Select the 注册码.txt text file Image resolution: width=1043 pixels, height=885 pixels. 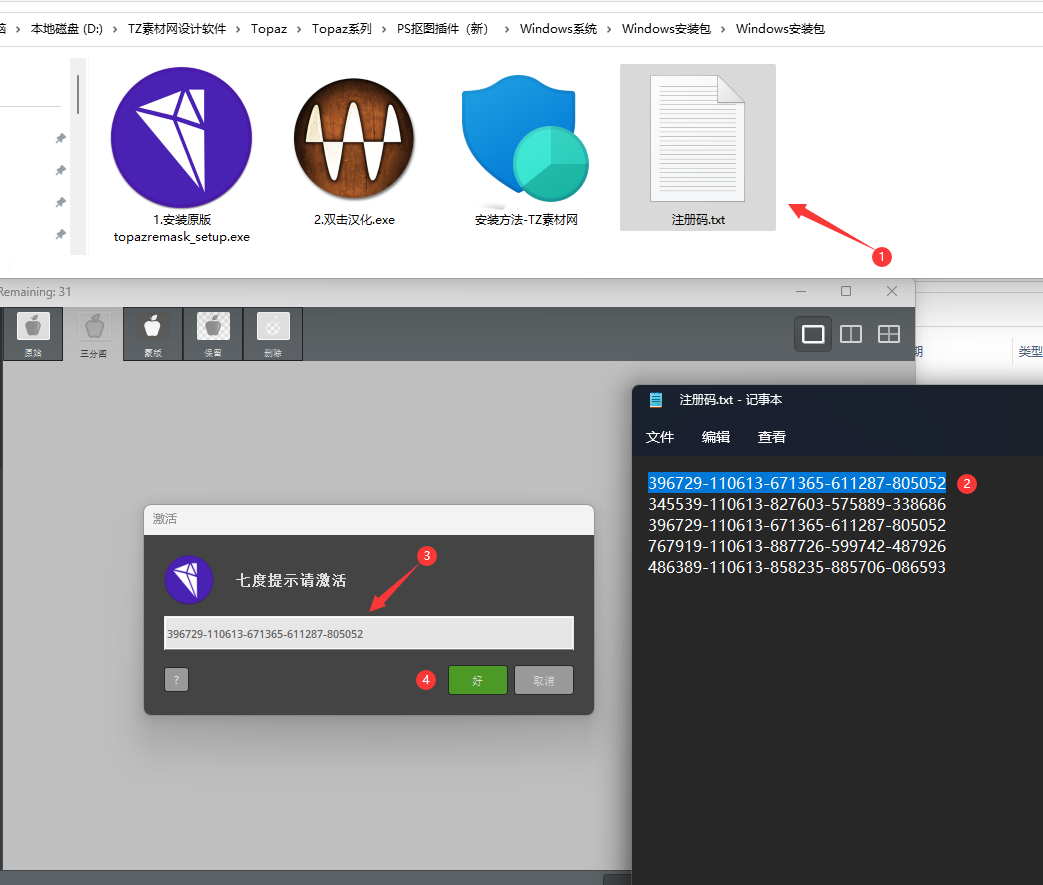[698, 148]
